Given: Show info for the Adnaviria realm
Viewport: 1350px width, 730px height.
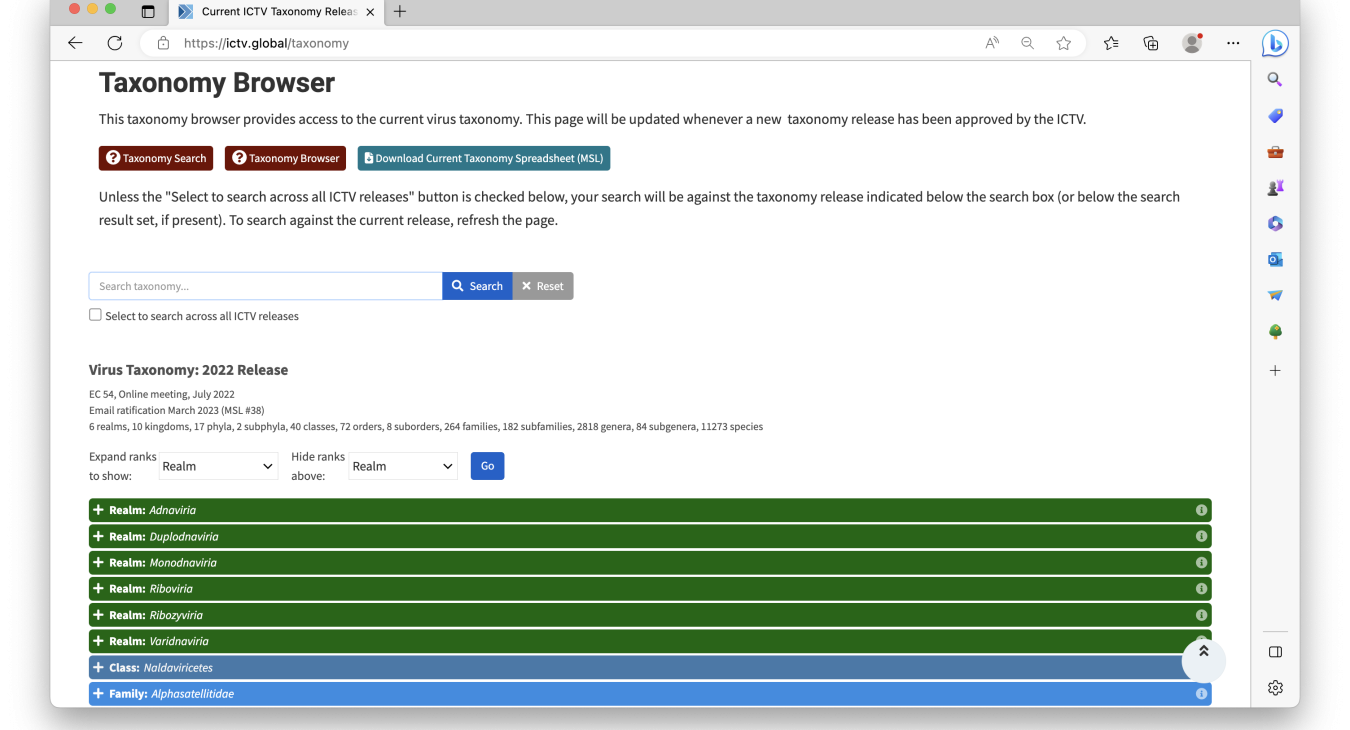Looking at the screenshot, I should click(x=1201, y=510).
